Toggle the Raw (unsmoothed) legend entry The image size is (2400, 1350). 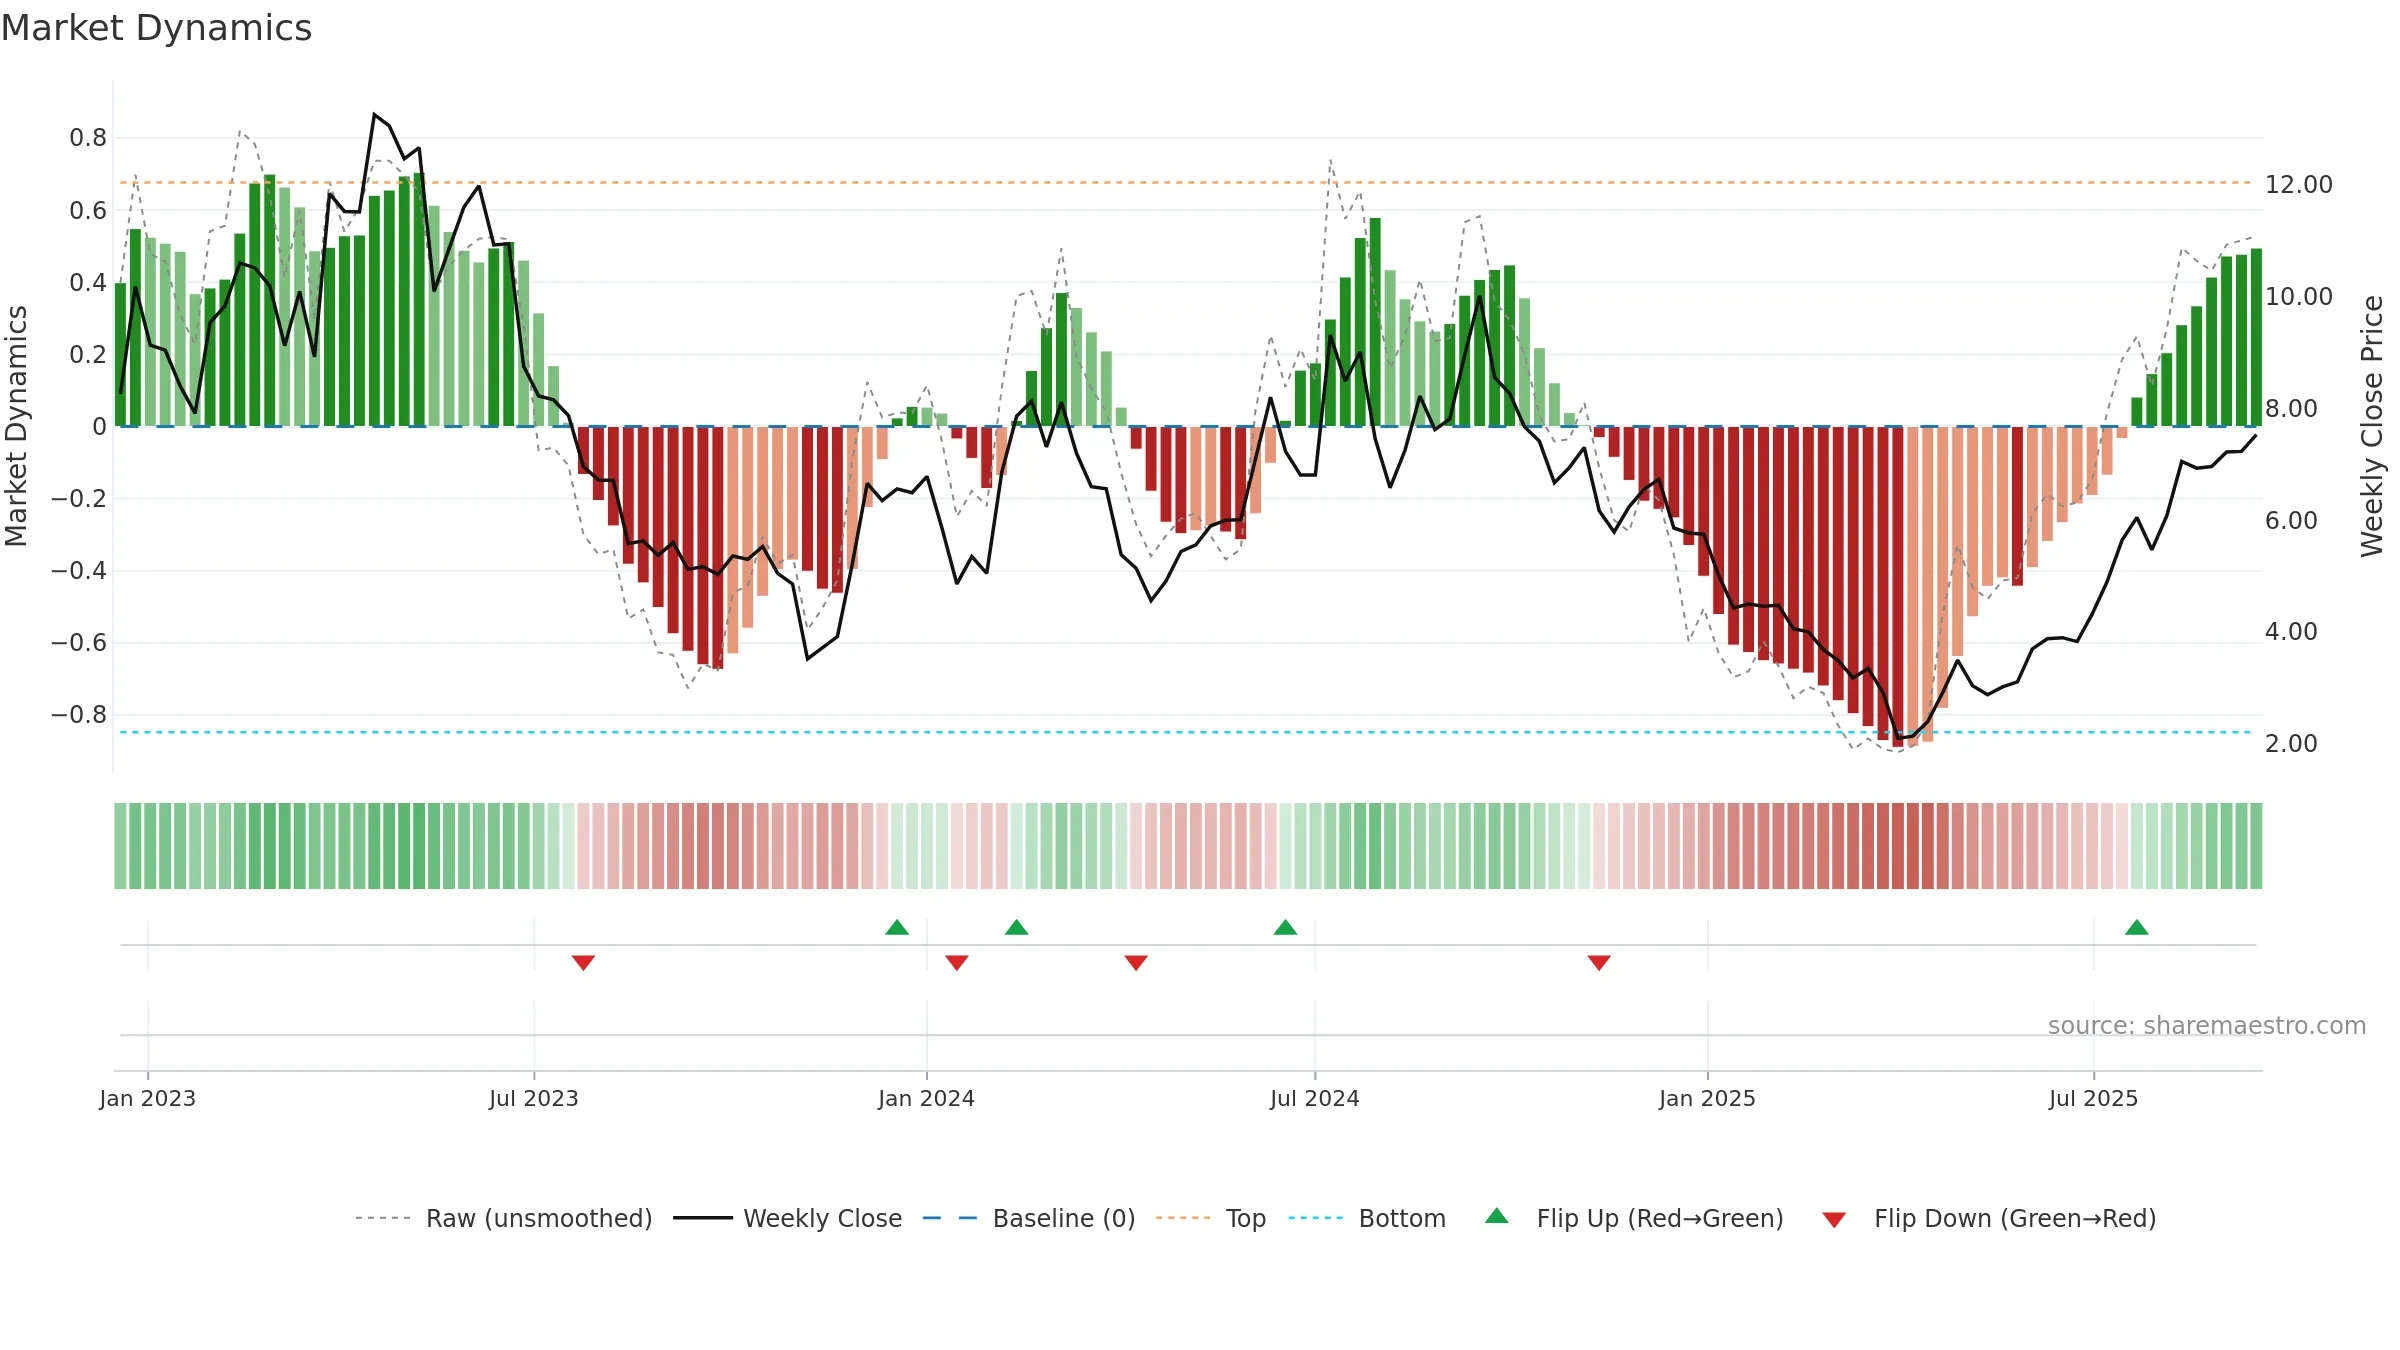coord(503,1218)
